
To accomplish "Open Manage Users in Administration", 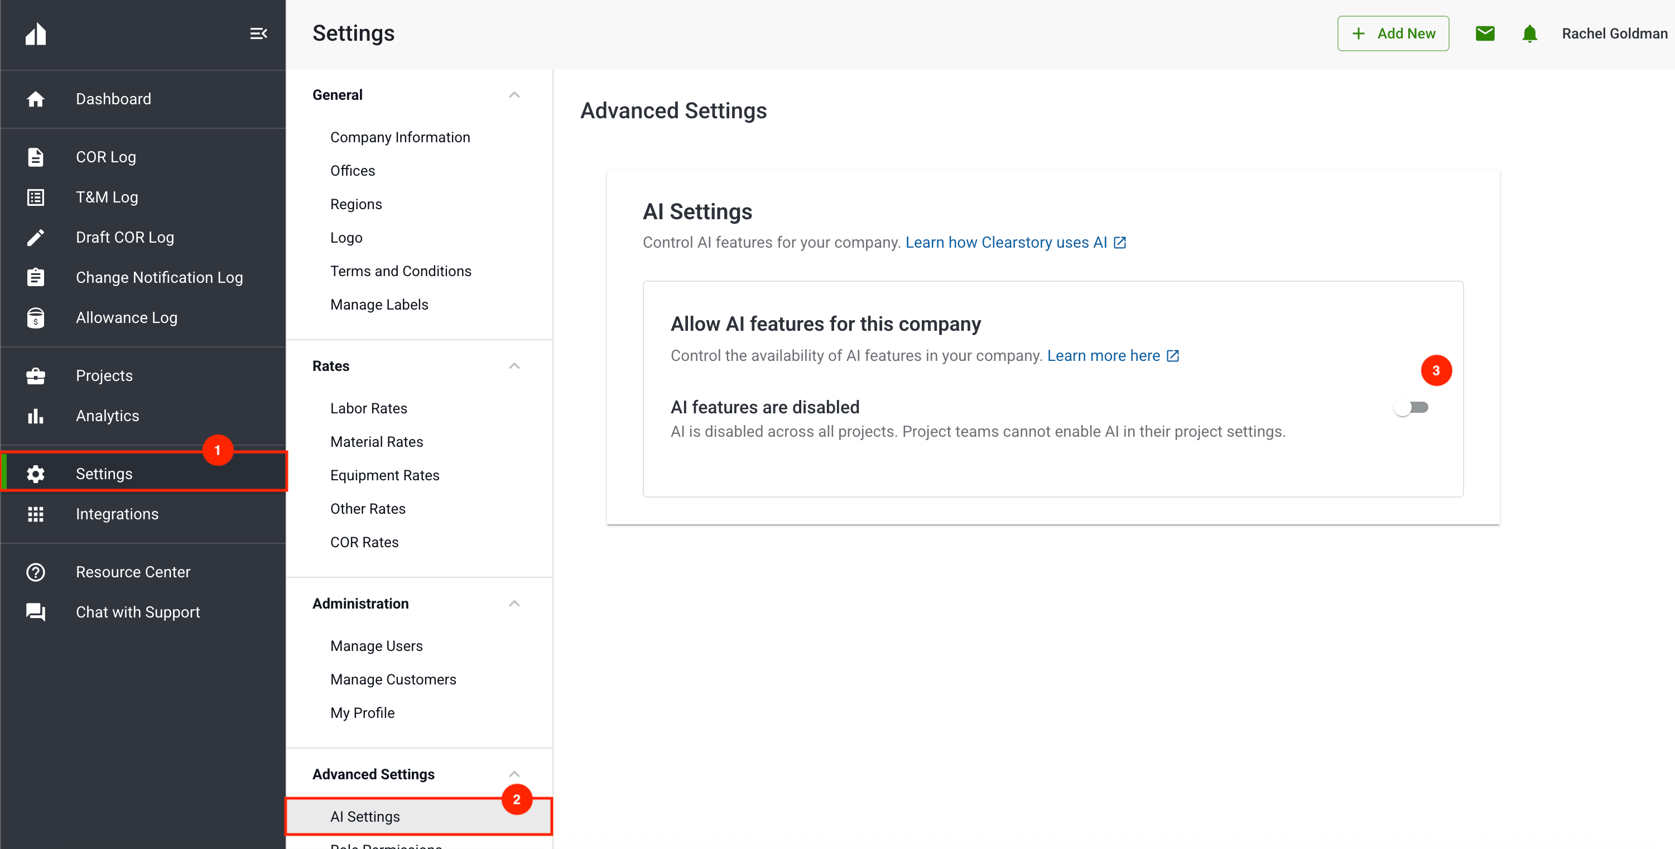I will [376, 646].
